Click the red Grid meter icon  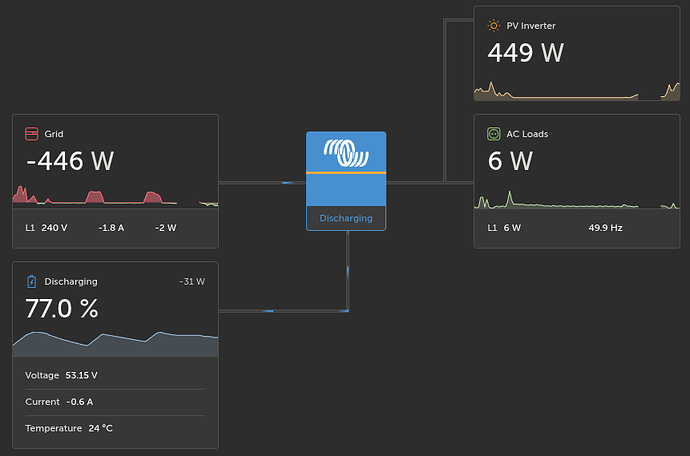32,134
